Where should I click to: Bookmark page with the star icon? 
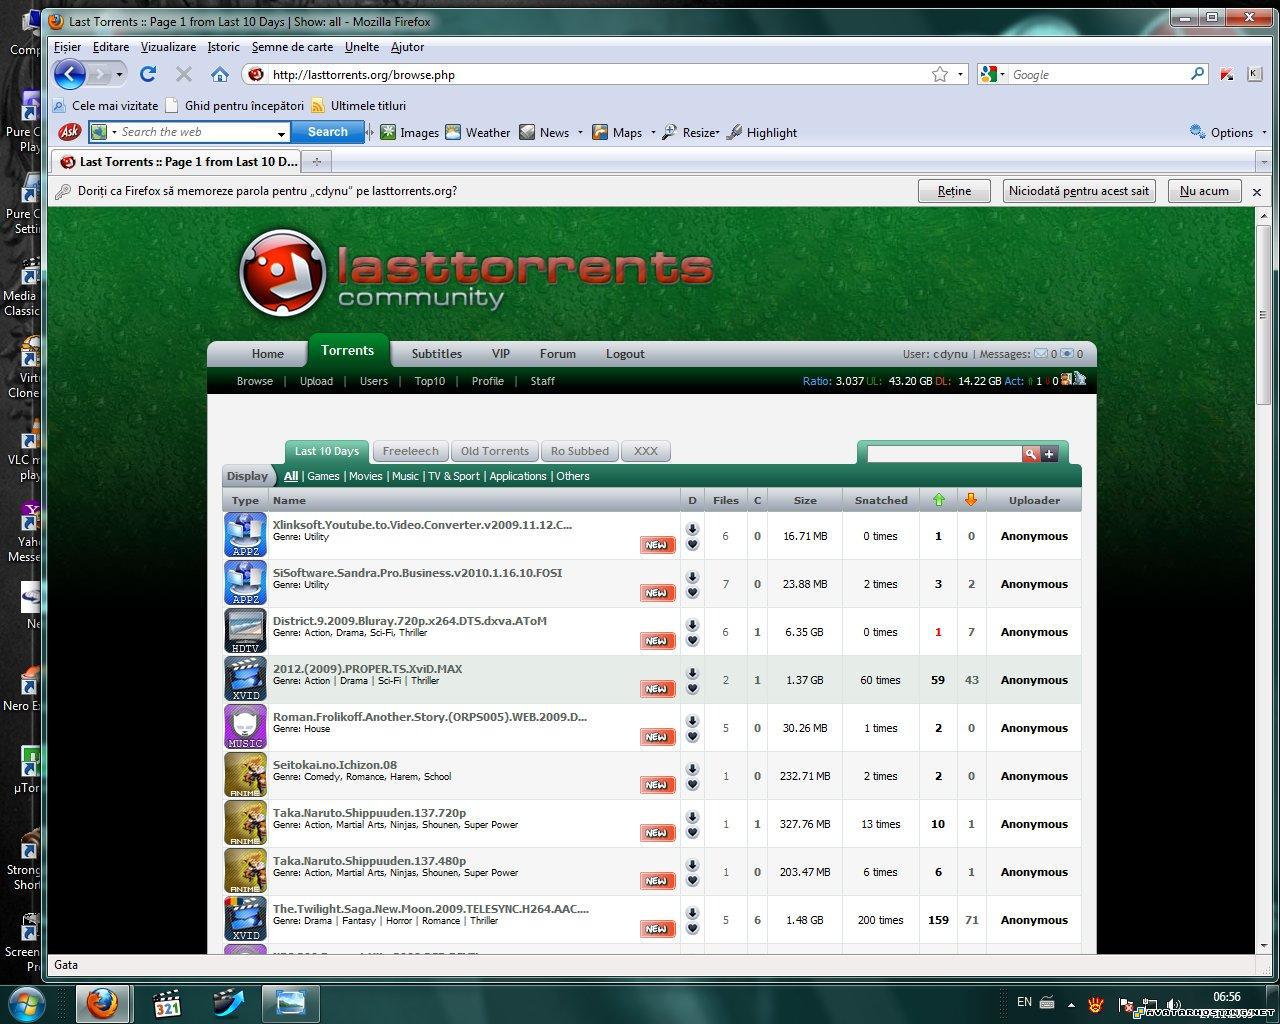(x=939, y=74)
